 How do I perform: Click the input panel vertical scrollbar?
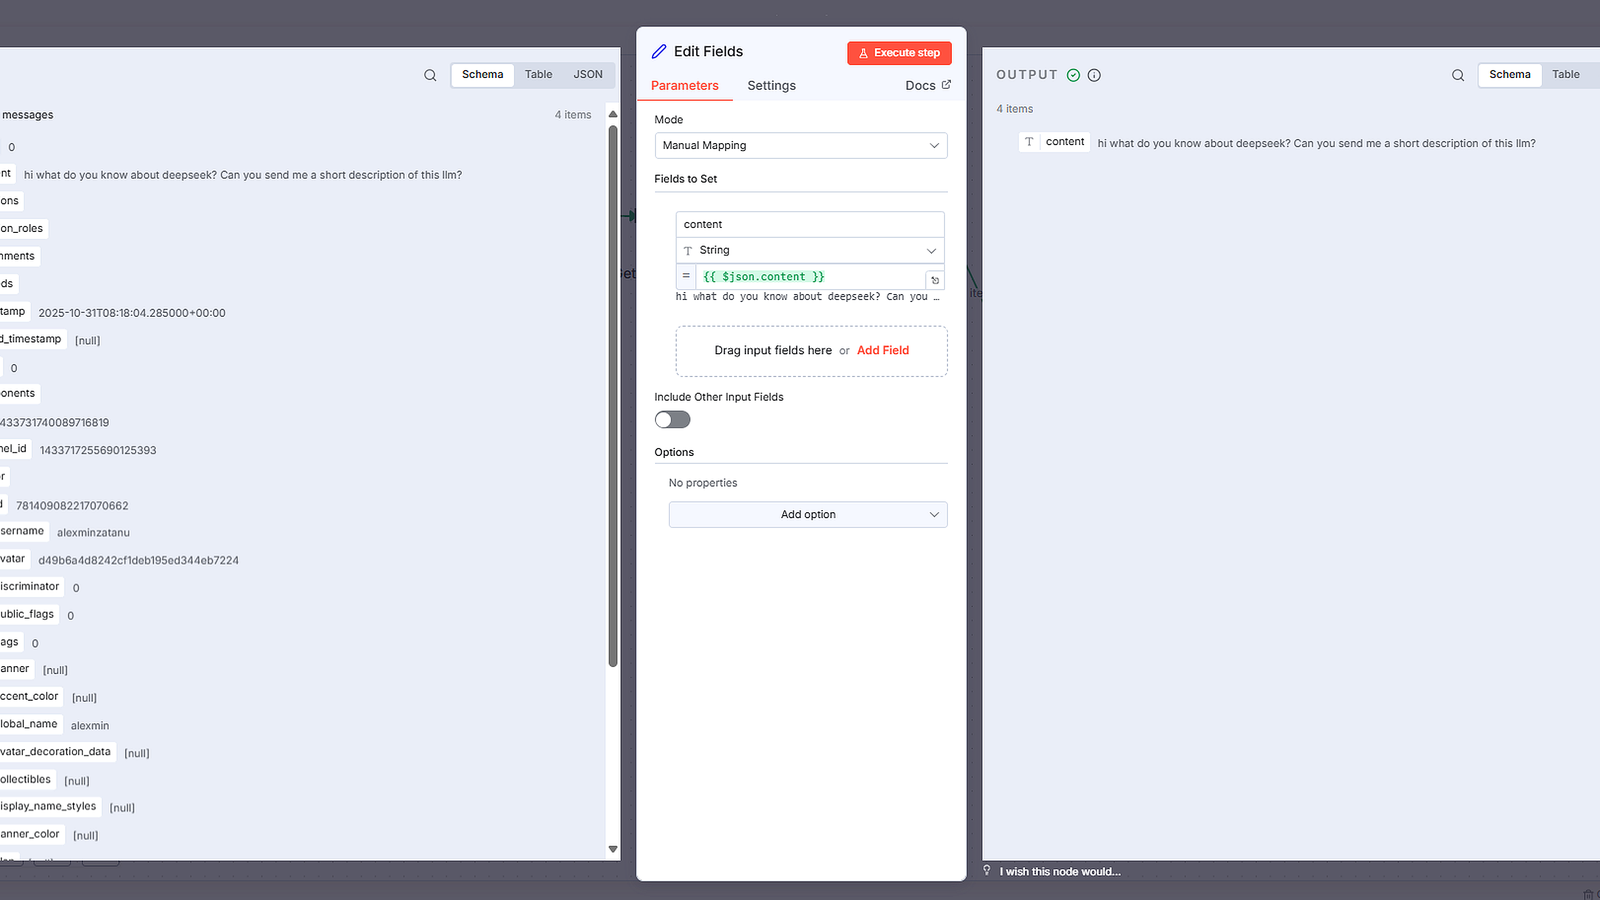coord(613,395)
